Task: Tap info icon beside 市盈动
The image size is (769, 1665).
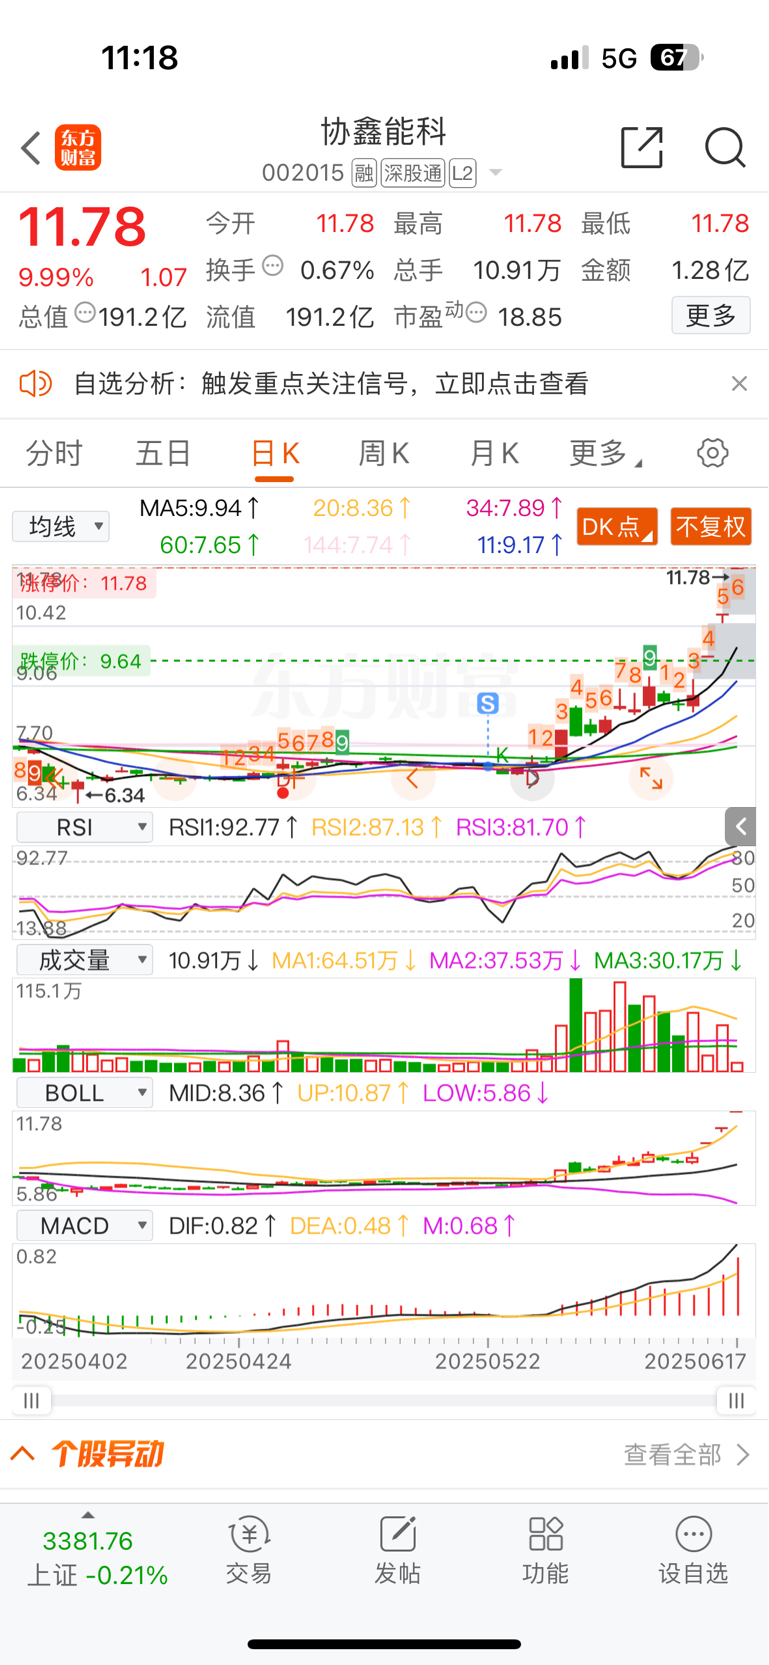Action: 477,313
